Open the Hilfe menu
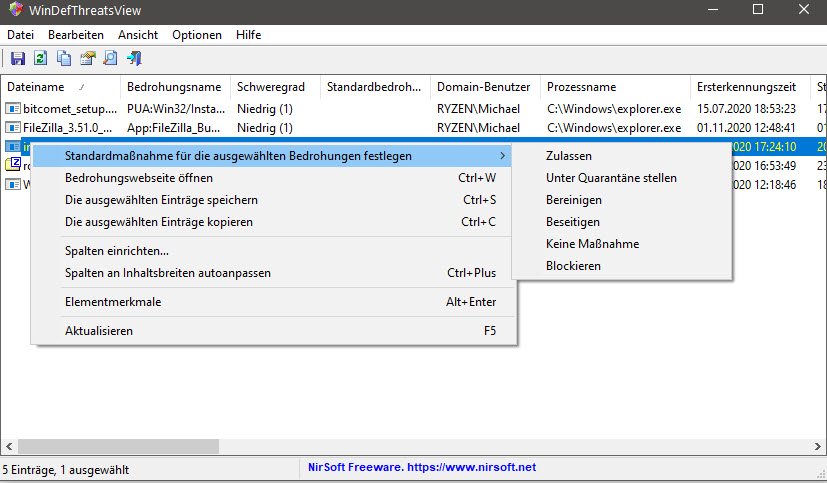This screenshot has width=827, height=483. point(248,35)
